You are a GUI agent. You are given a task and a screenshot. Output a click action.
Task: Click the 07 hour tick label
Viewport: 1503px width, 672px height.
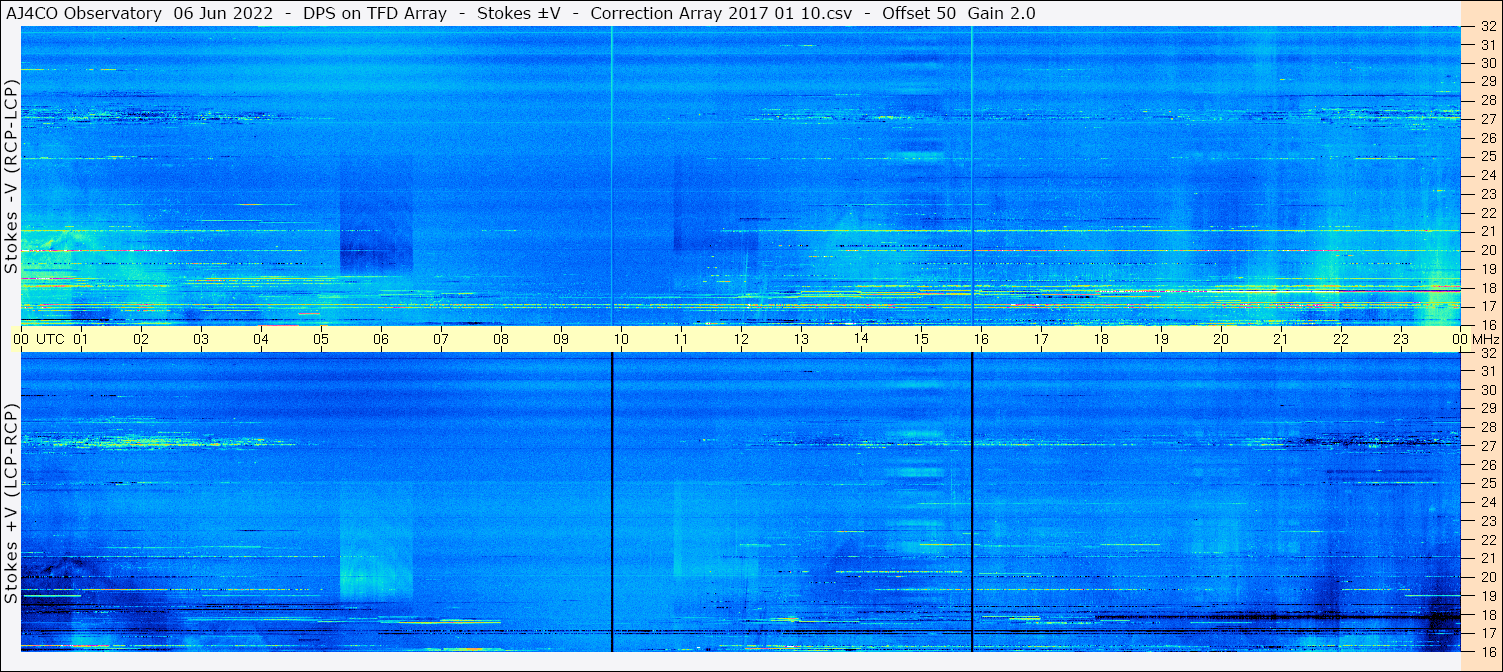click(441, 339)
